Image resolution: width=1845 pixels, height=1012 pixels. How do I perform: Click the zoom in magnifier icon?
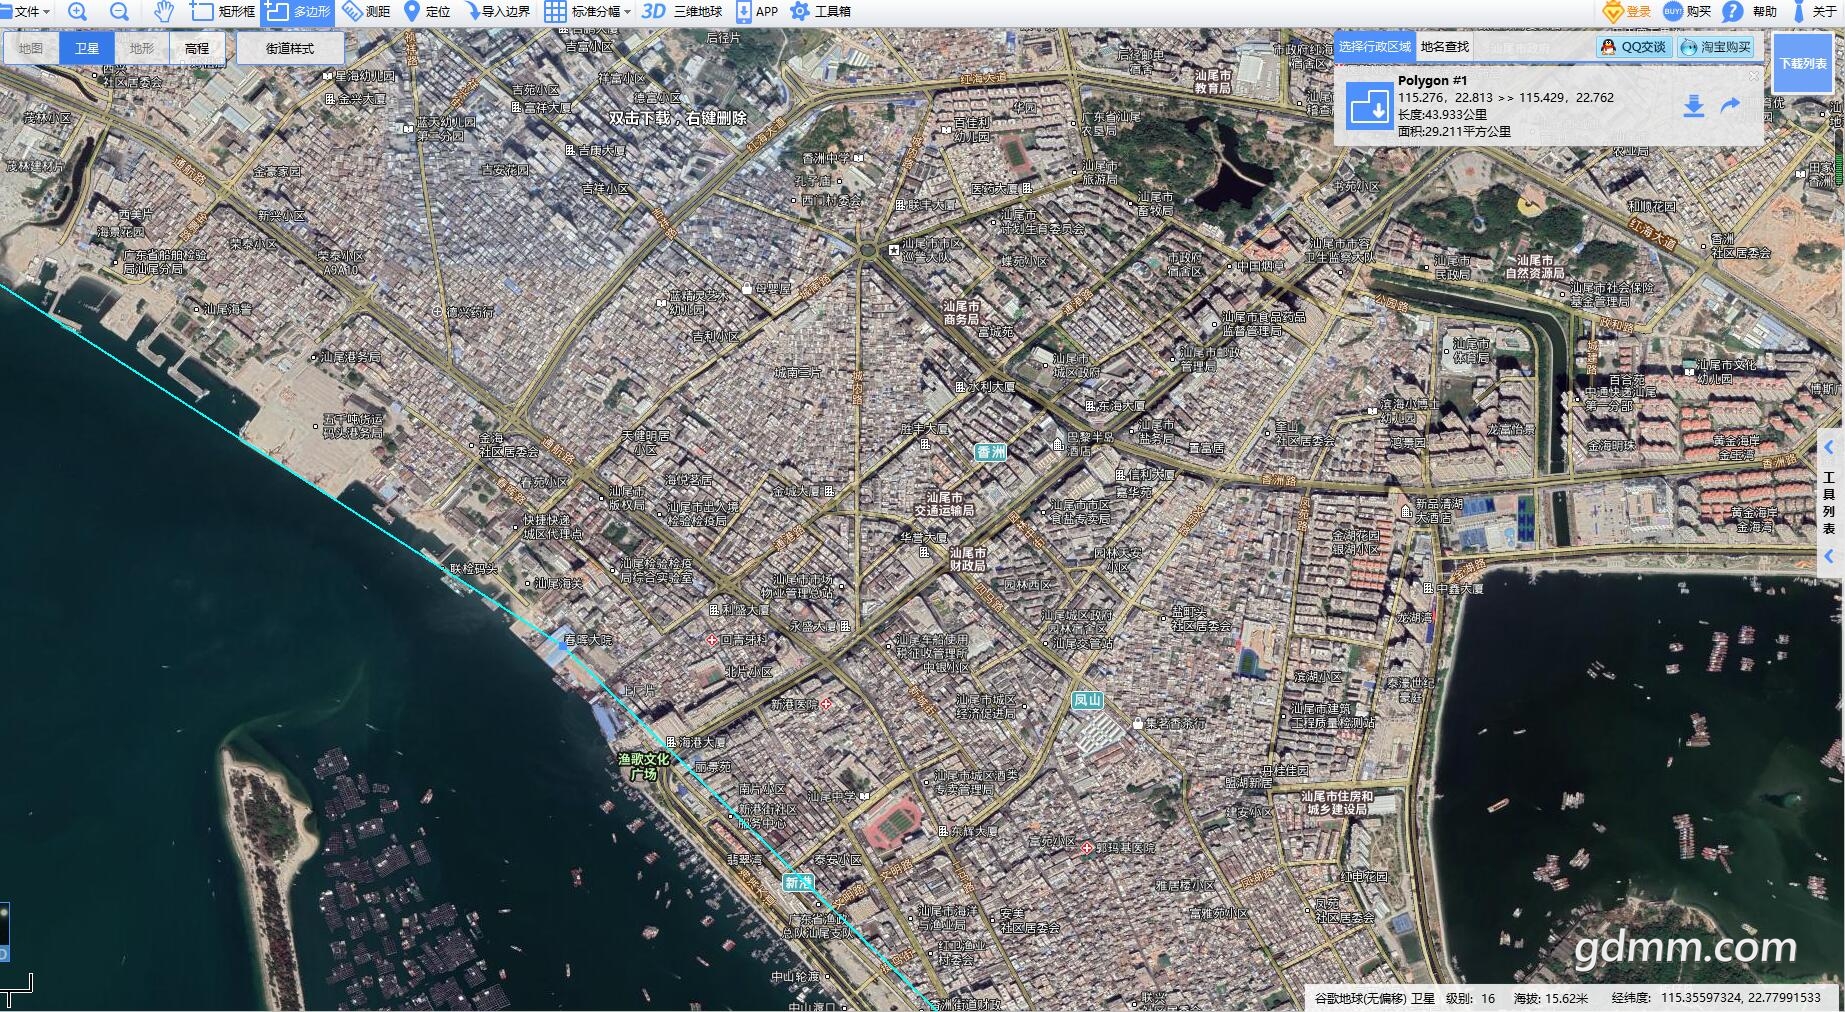[77, 12]
